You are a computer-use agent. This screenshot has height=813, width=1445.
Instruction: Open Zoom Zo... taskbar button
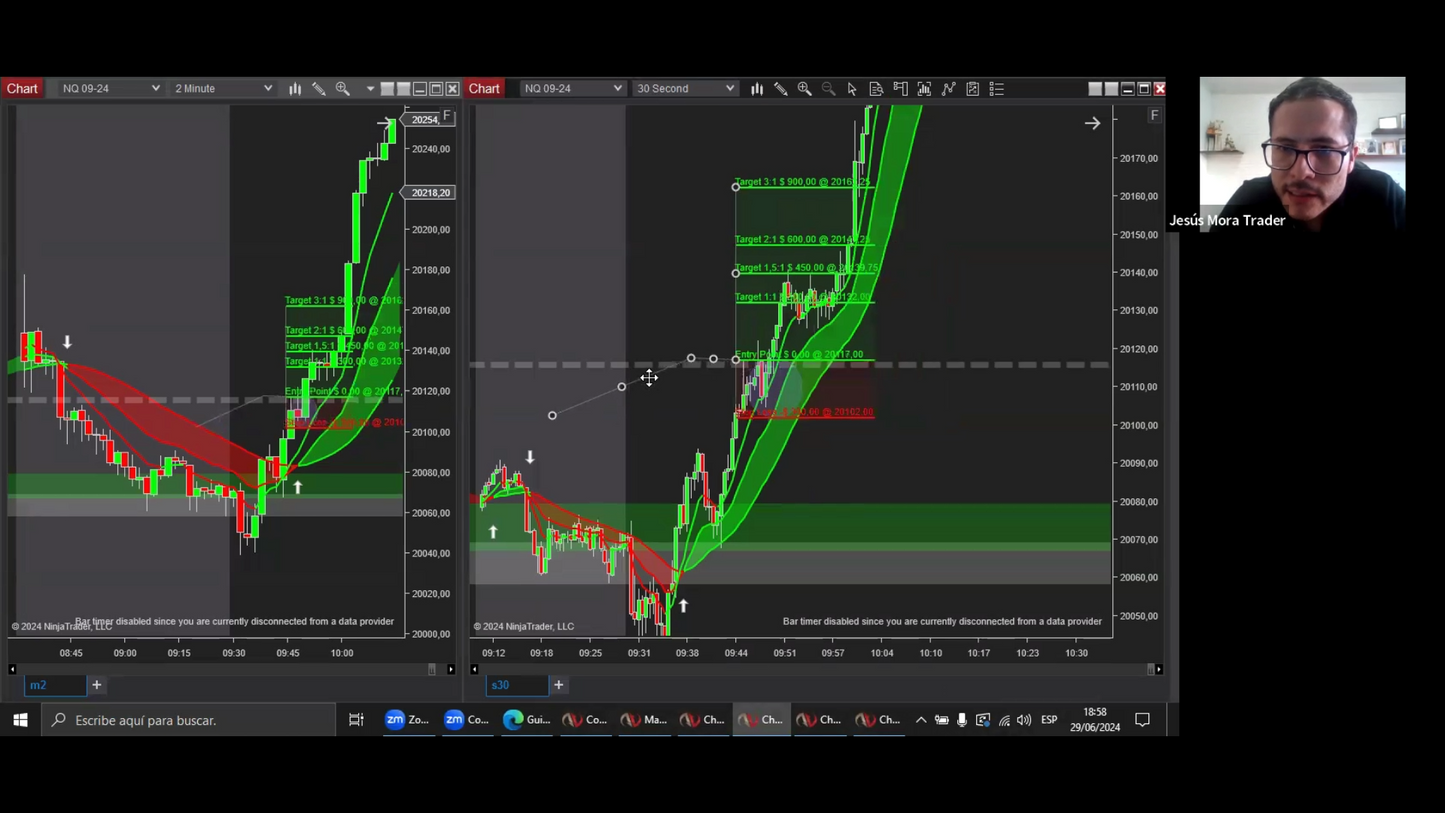point(407,720)
